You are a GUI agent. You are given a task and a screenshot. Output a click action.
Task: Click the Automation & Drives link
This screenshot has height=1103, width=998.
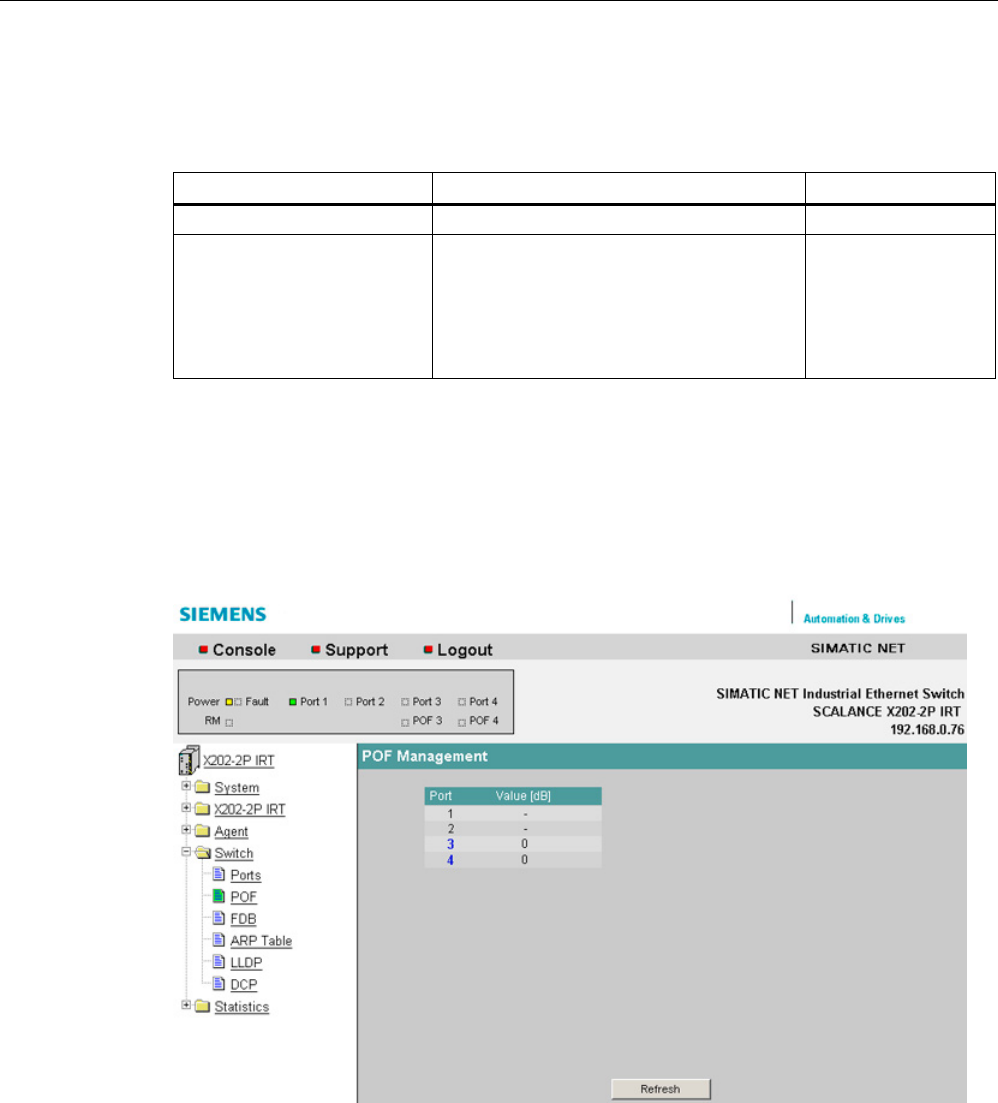[854, 619]
